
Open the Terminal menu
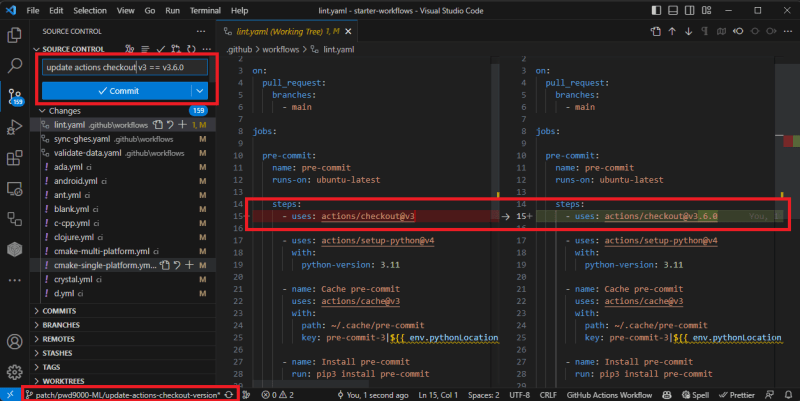click(205, 10)
